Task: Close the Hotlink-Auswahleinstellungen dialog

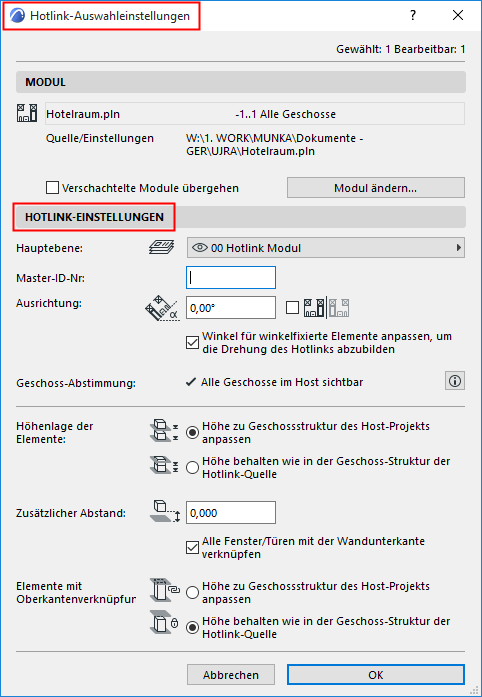Action: point(458,16)
